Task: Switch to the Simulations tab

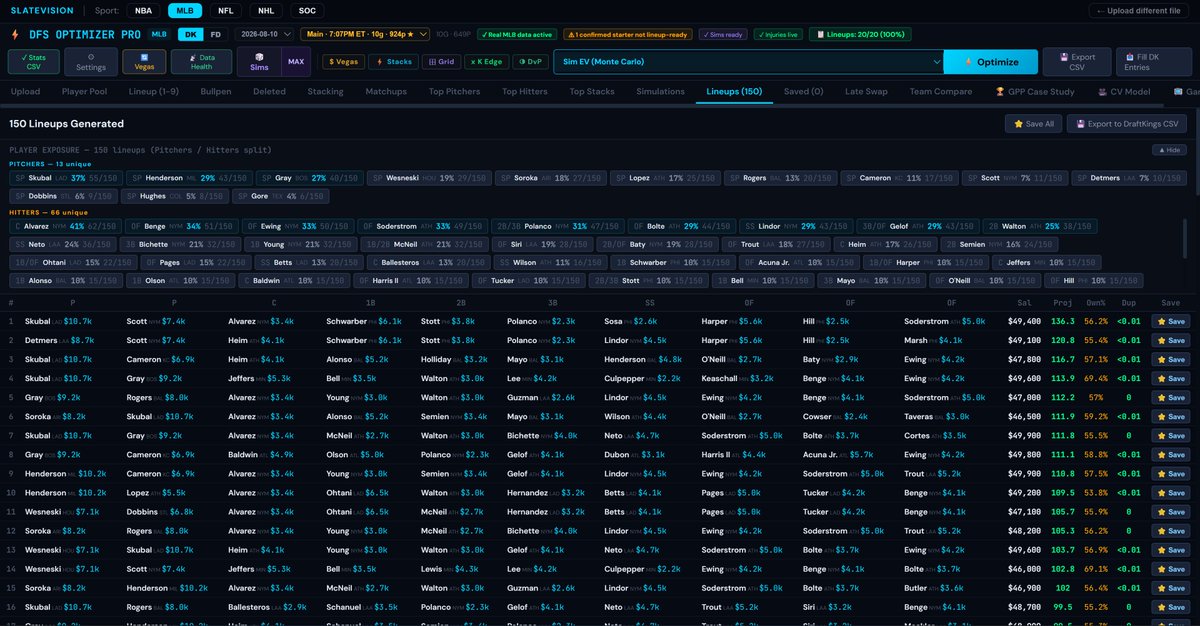Action: point(660,92)
